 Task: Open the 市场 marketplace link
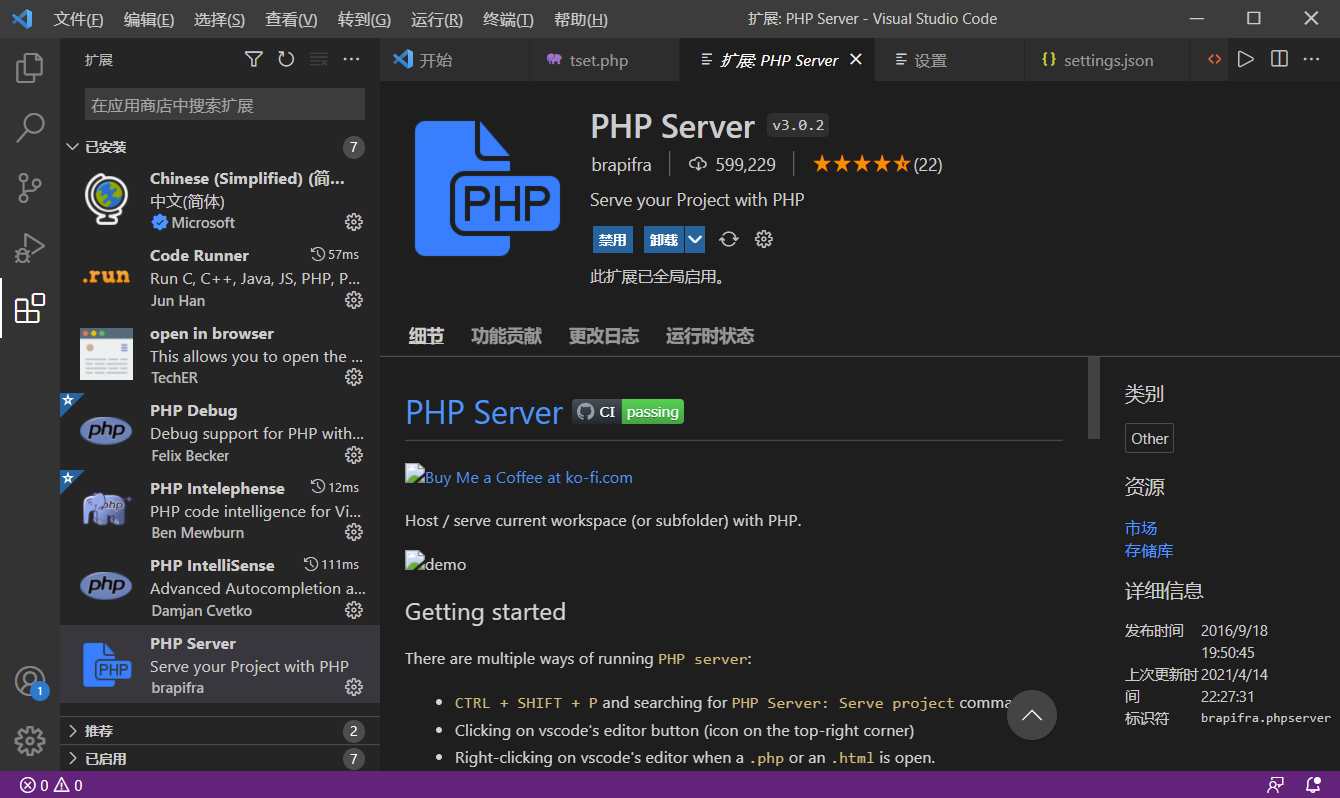(1141, 528)
